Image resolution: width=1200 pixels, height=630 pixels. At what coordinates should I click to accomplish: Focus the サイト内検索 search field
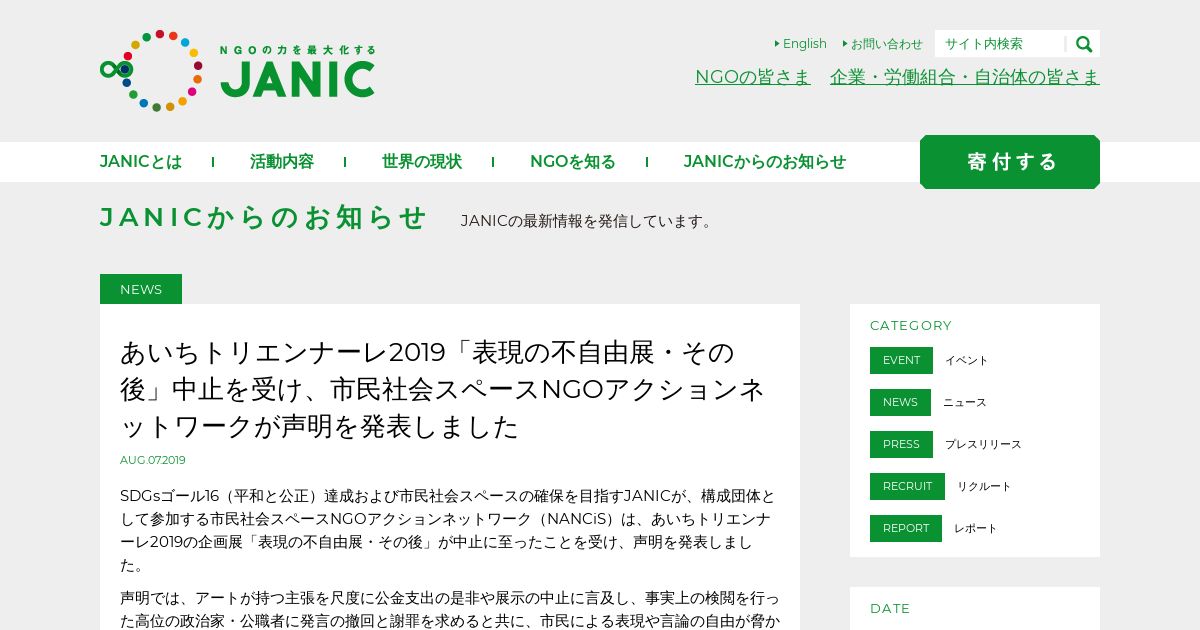tap(1000, 44)
